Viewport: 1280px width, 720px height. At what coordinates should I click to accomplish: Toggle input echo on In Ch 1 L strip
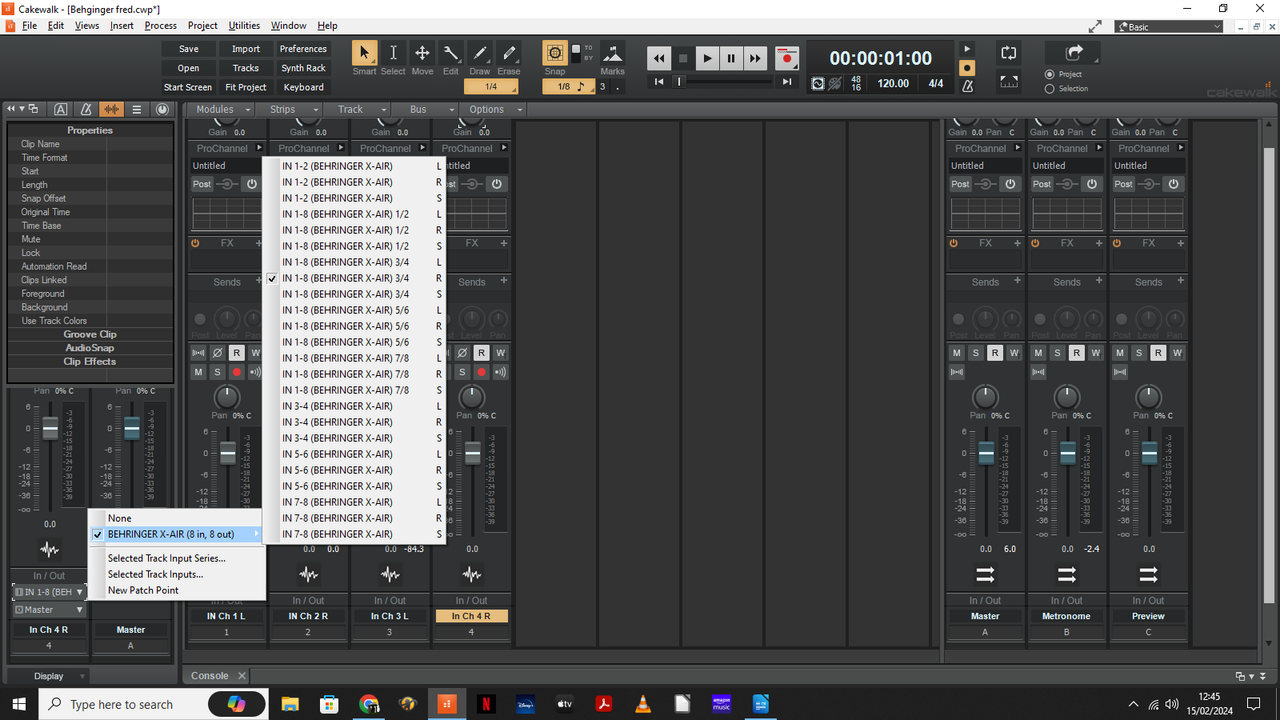(x=256, y=372)
